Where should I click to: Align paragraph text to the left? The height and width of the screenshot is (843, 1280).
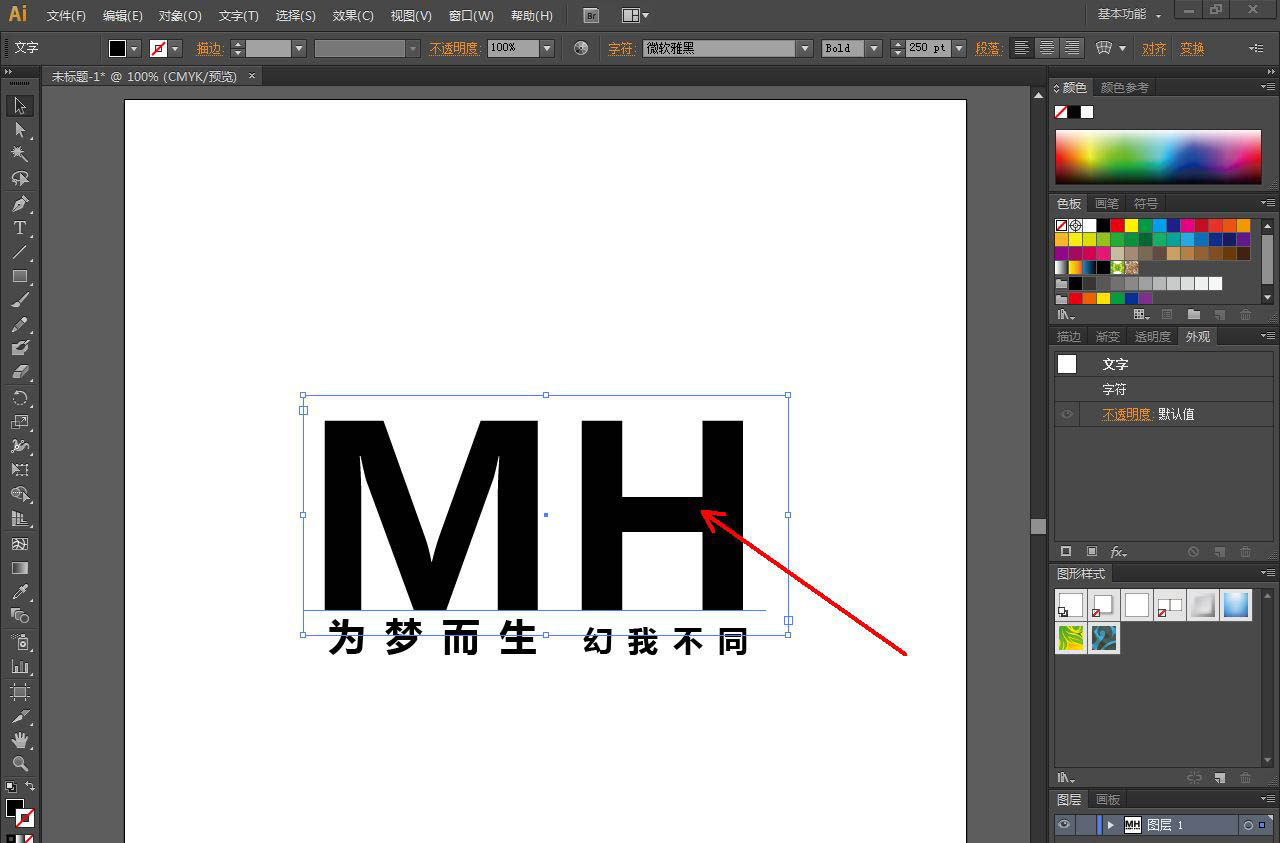pyautogui.click(x=1021, y=48)
